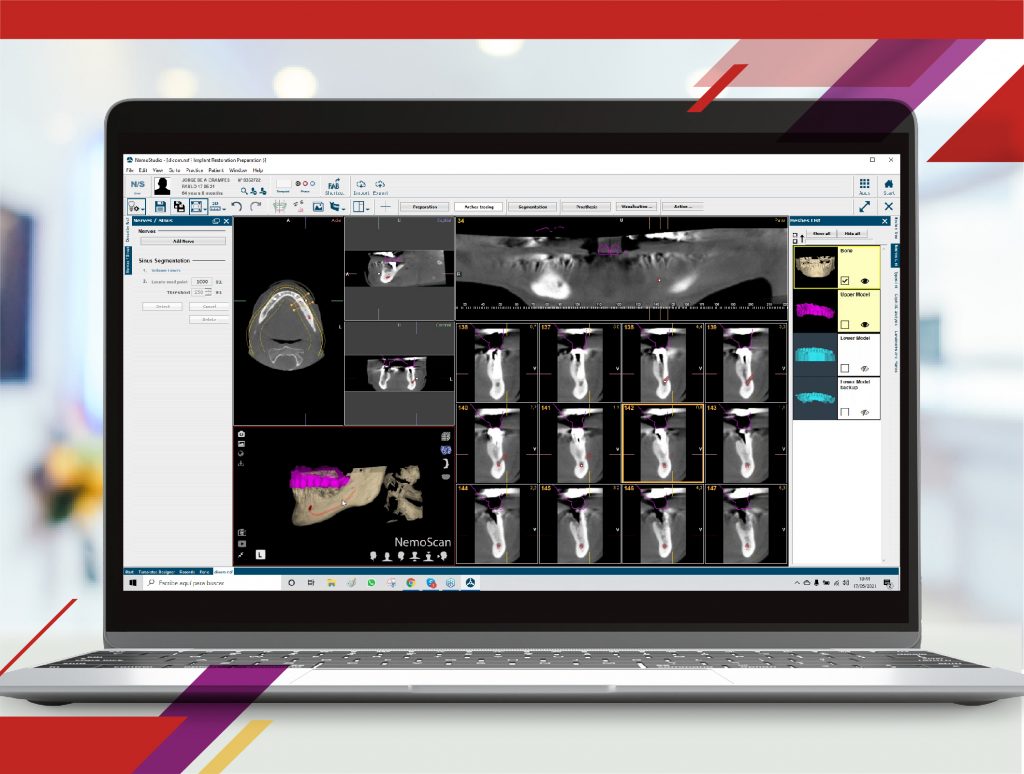This screenshot has width=1024, height=774.
Task: Select the Bone mesh thumbnail
Action: tap(815, 266)
